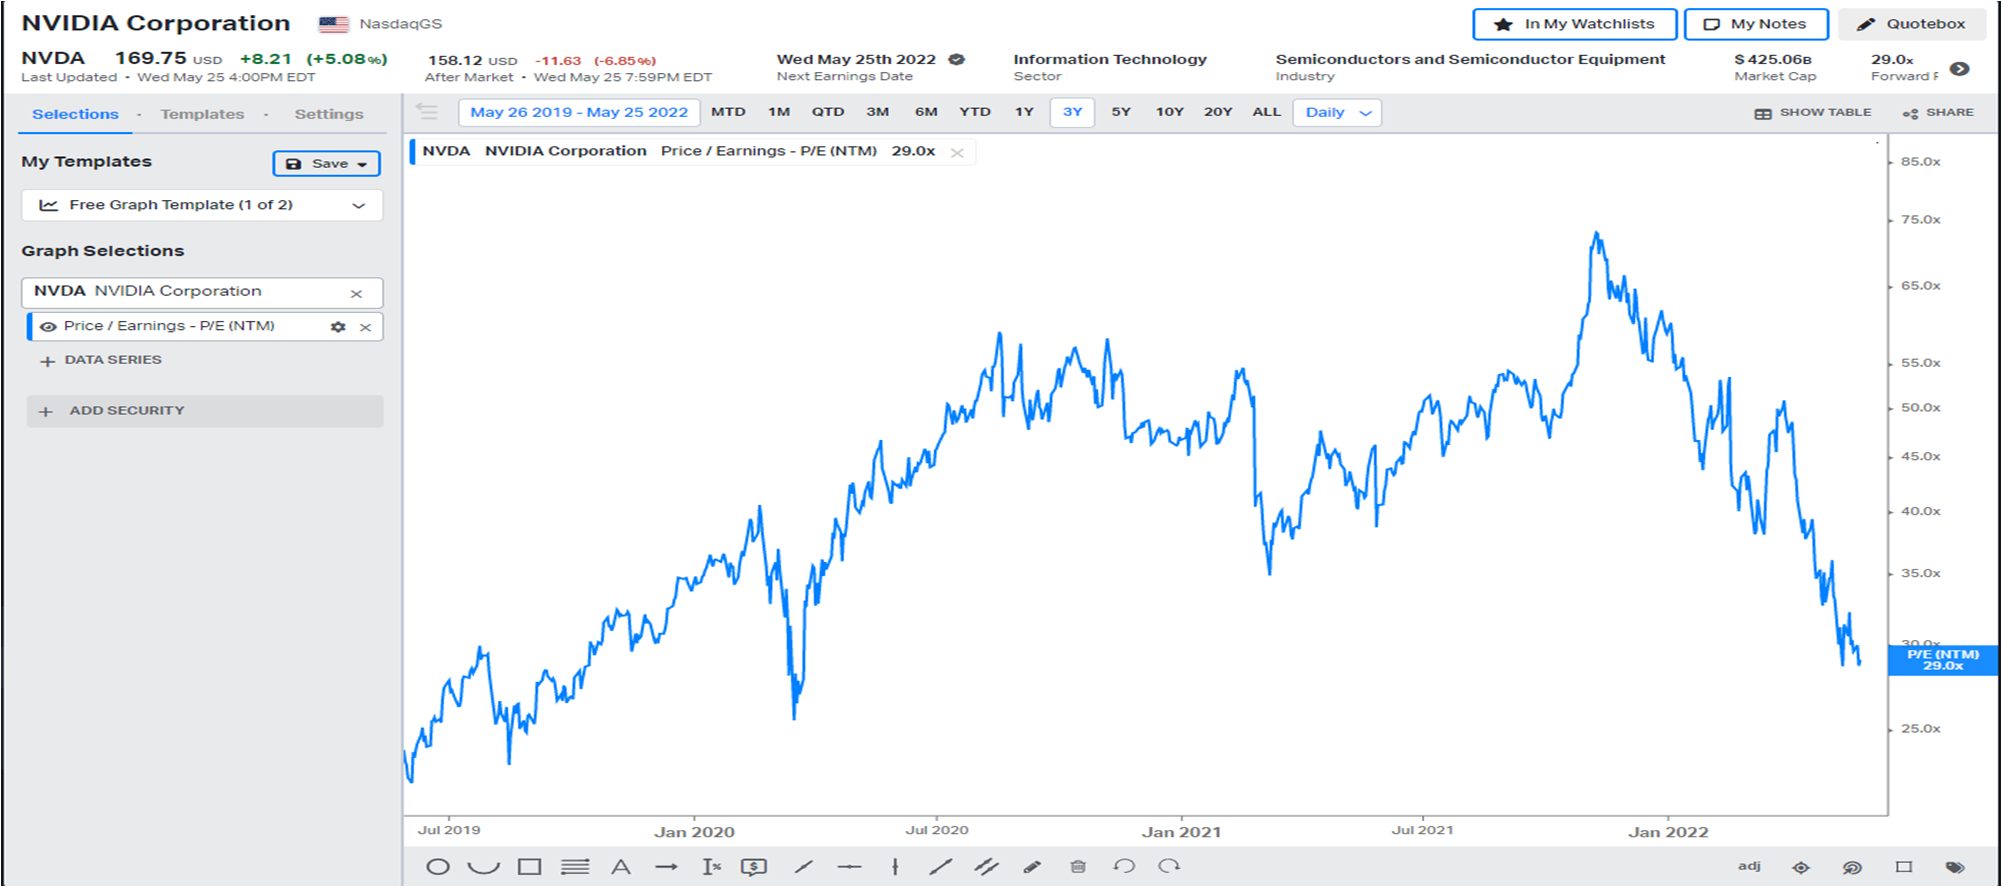
Task: Click the $425.06B market cap value
Action: click(1773, 59)
